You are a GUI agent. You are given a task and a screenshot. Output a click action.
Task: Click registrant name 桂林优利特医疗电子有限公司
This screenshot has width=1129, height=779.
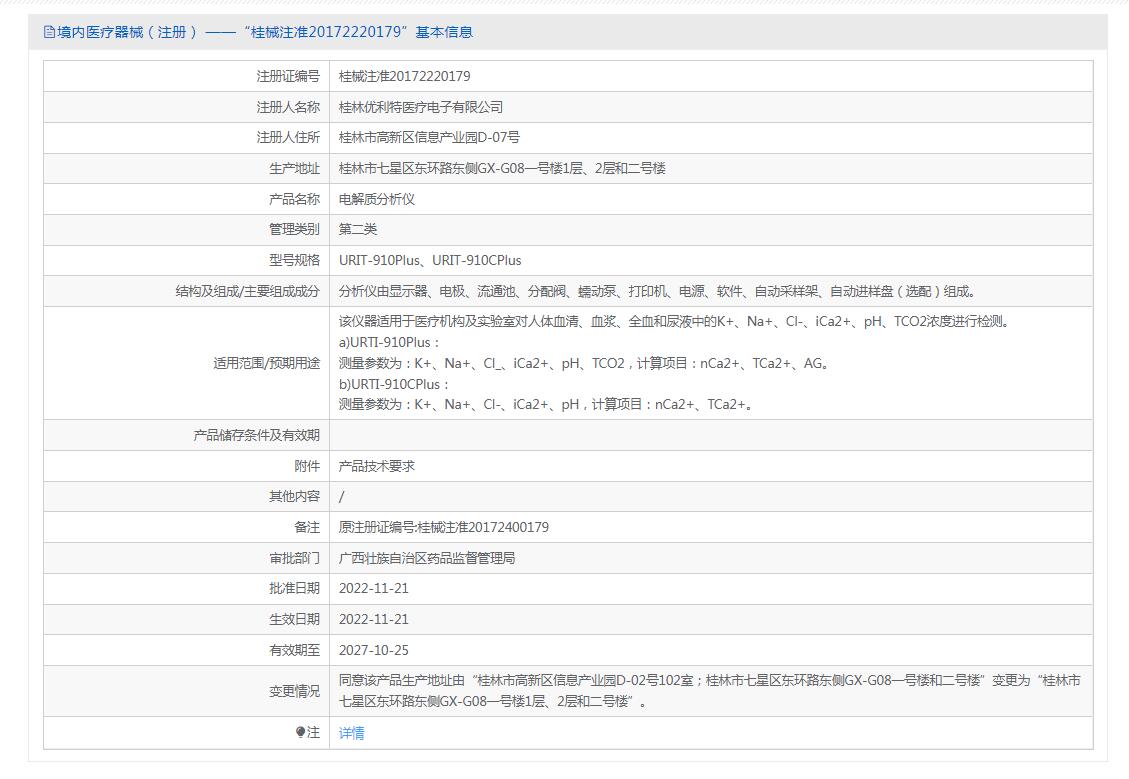click(x=420, y=107)
